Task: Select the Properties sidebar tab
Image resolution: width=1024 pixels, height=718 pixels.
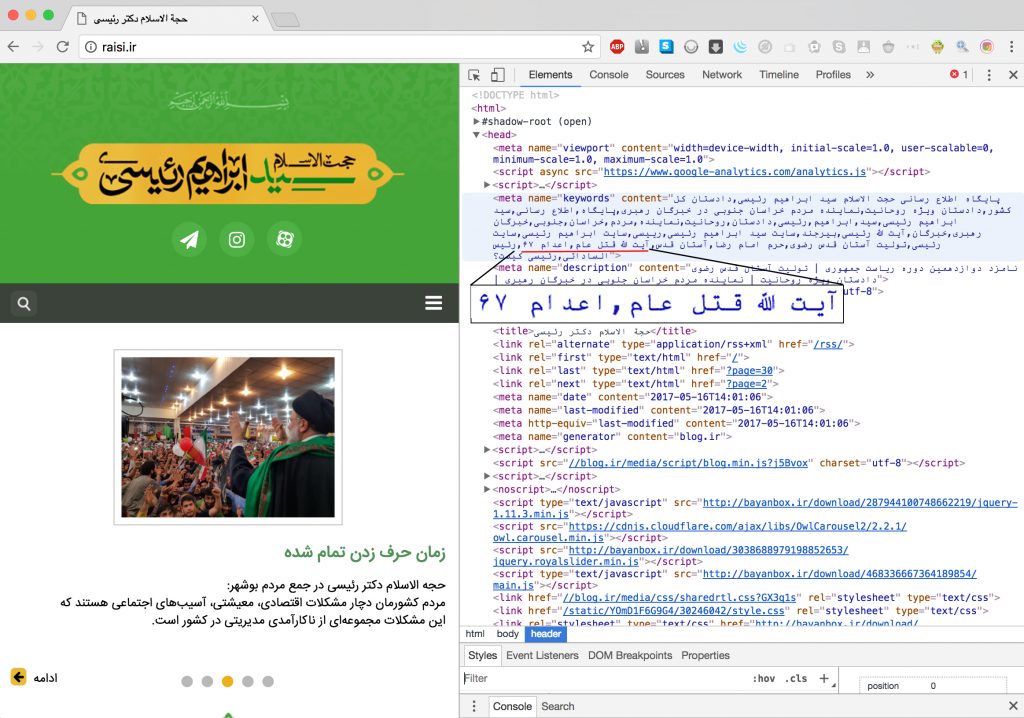Action: [x=705, y=655]
